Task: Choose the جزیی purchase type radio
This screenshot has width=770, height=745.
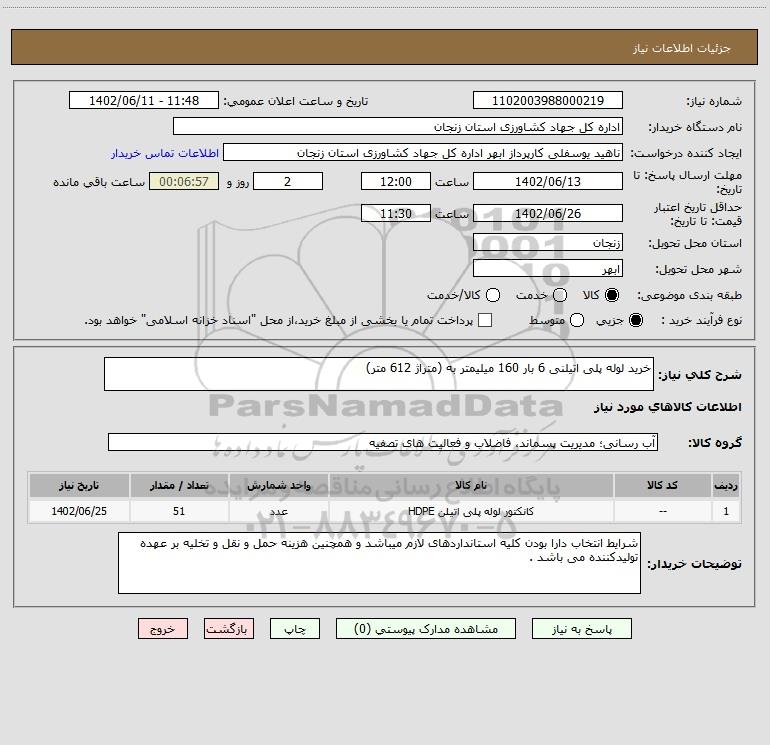Action: point(635,320)
